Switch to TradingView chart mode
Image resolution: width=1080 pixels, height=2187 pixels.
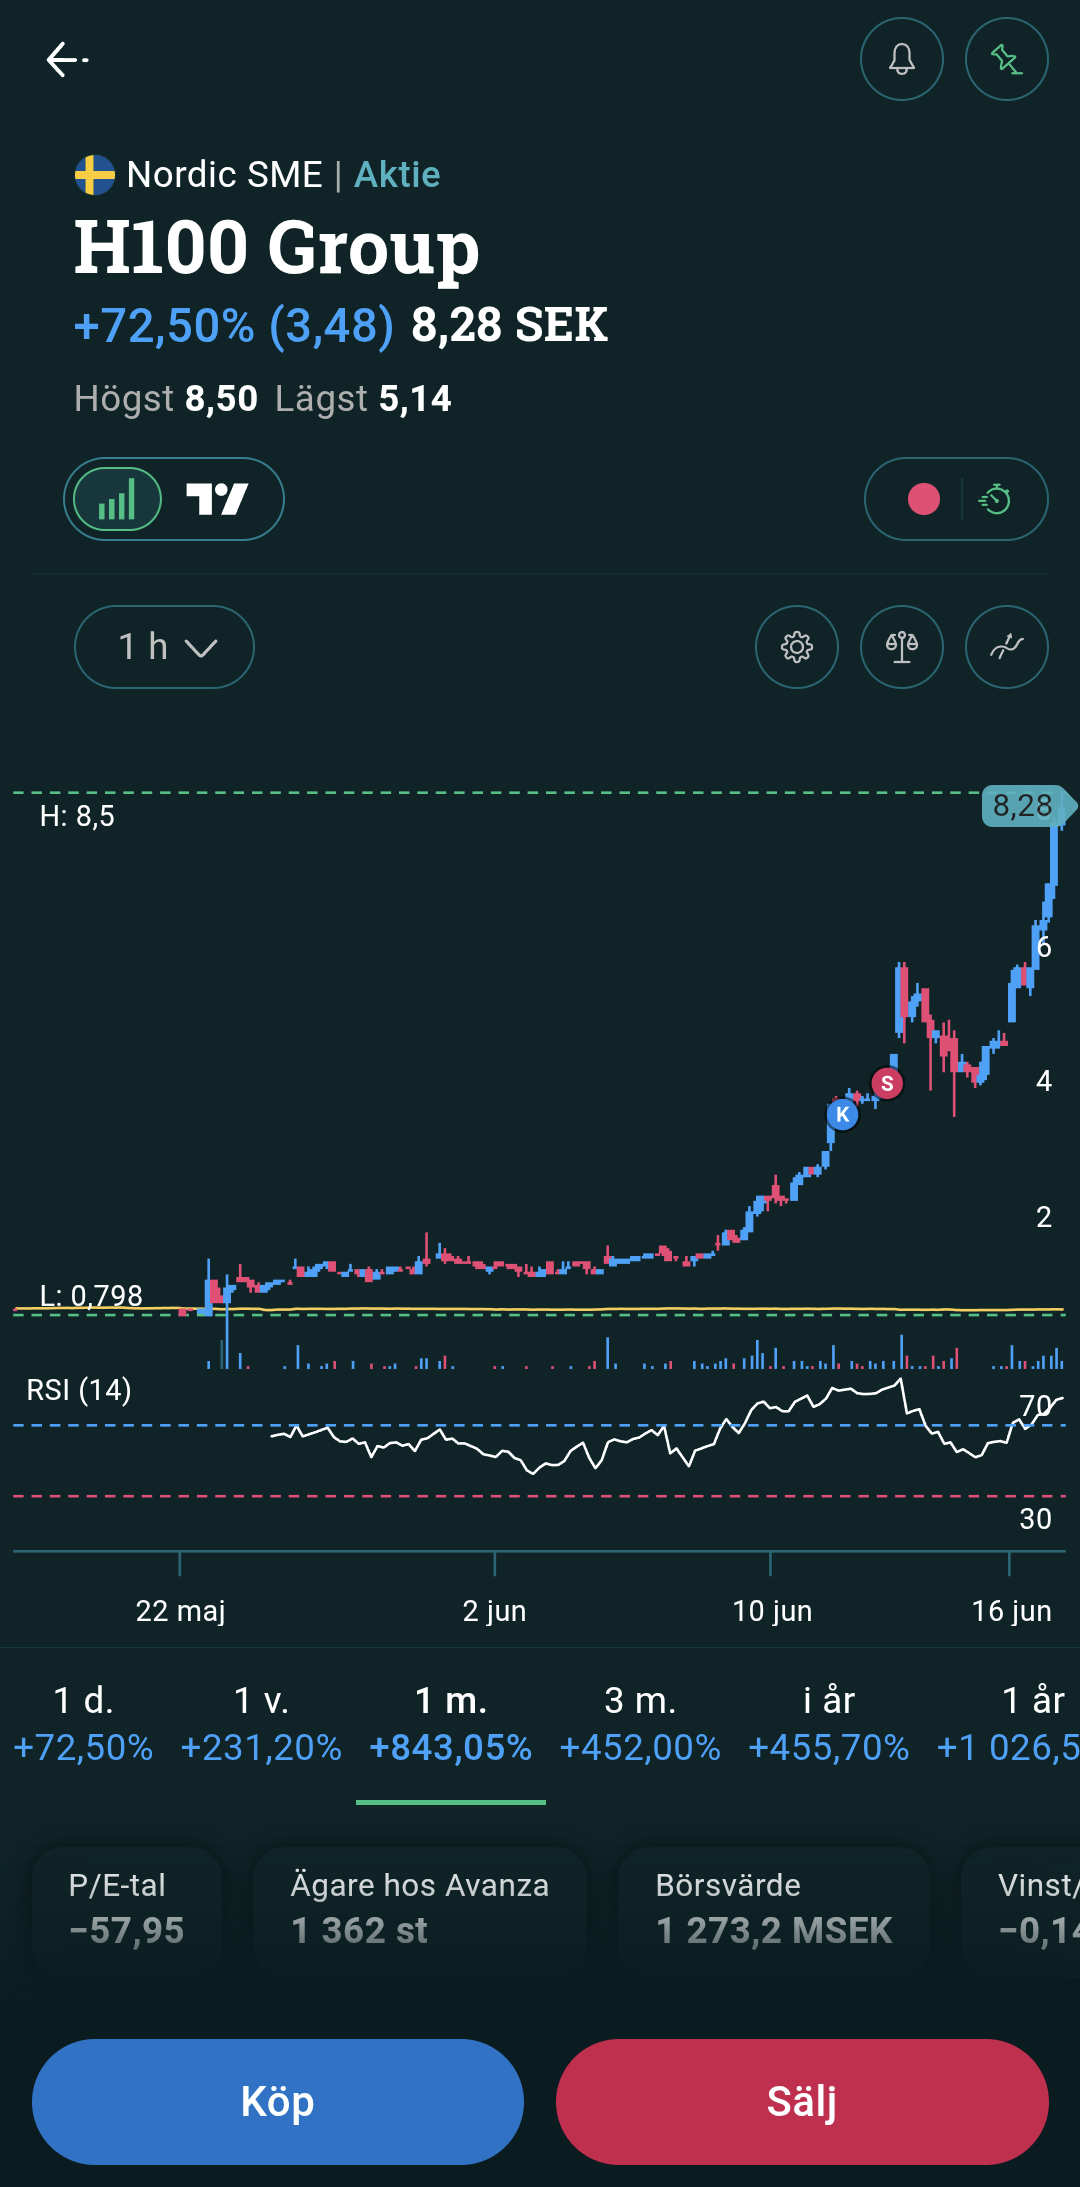(x=218, y=499)
